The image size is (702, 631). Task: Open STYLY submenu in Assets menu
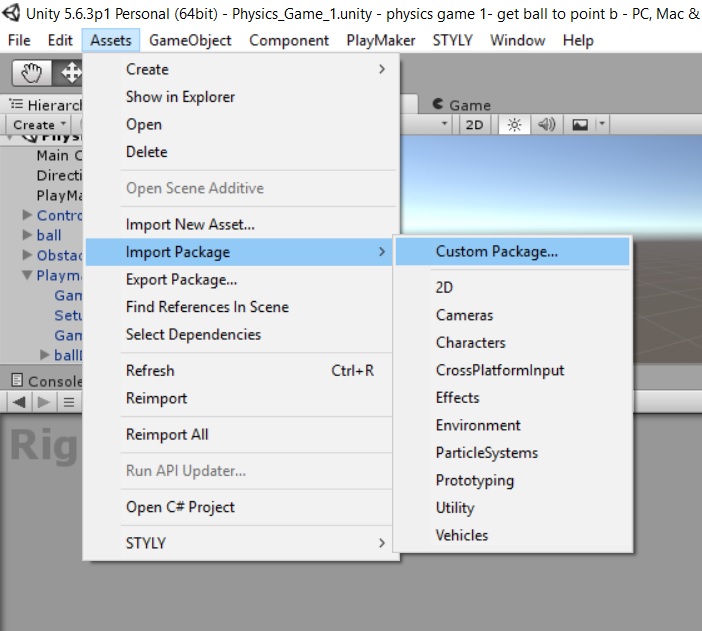(x=241, y=543)
